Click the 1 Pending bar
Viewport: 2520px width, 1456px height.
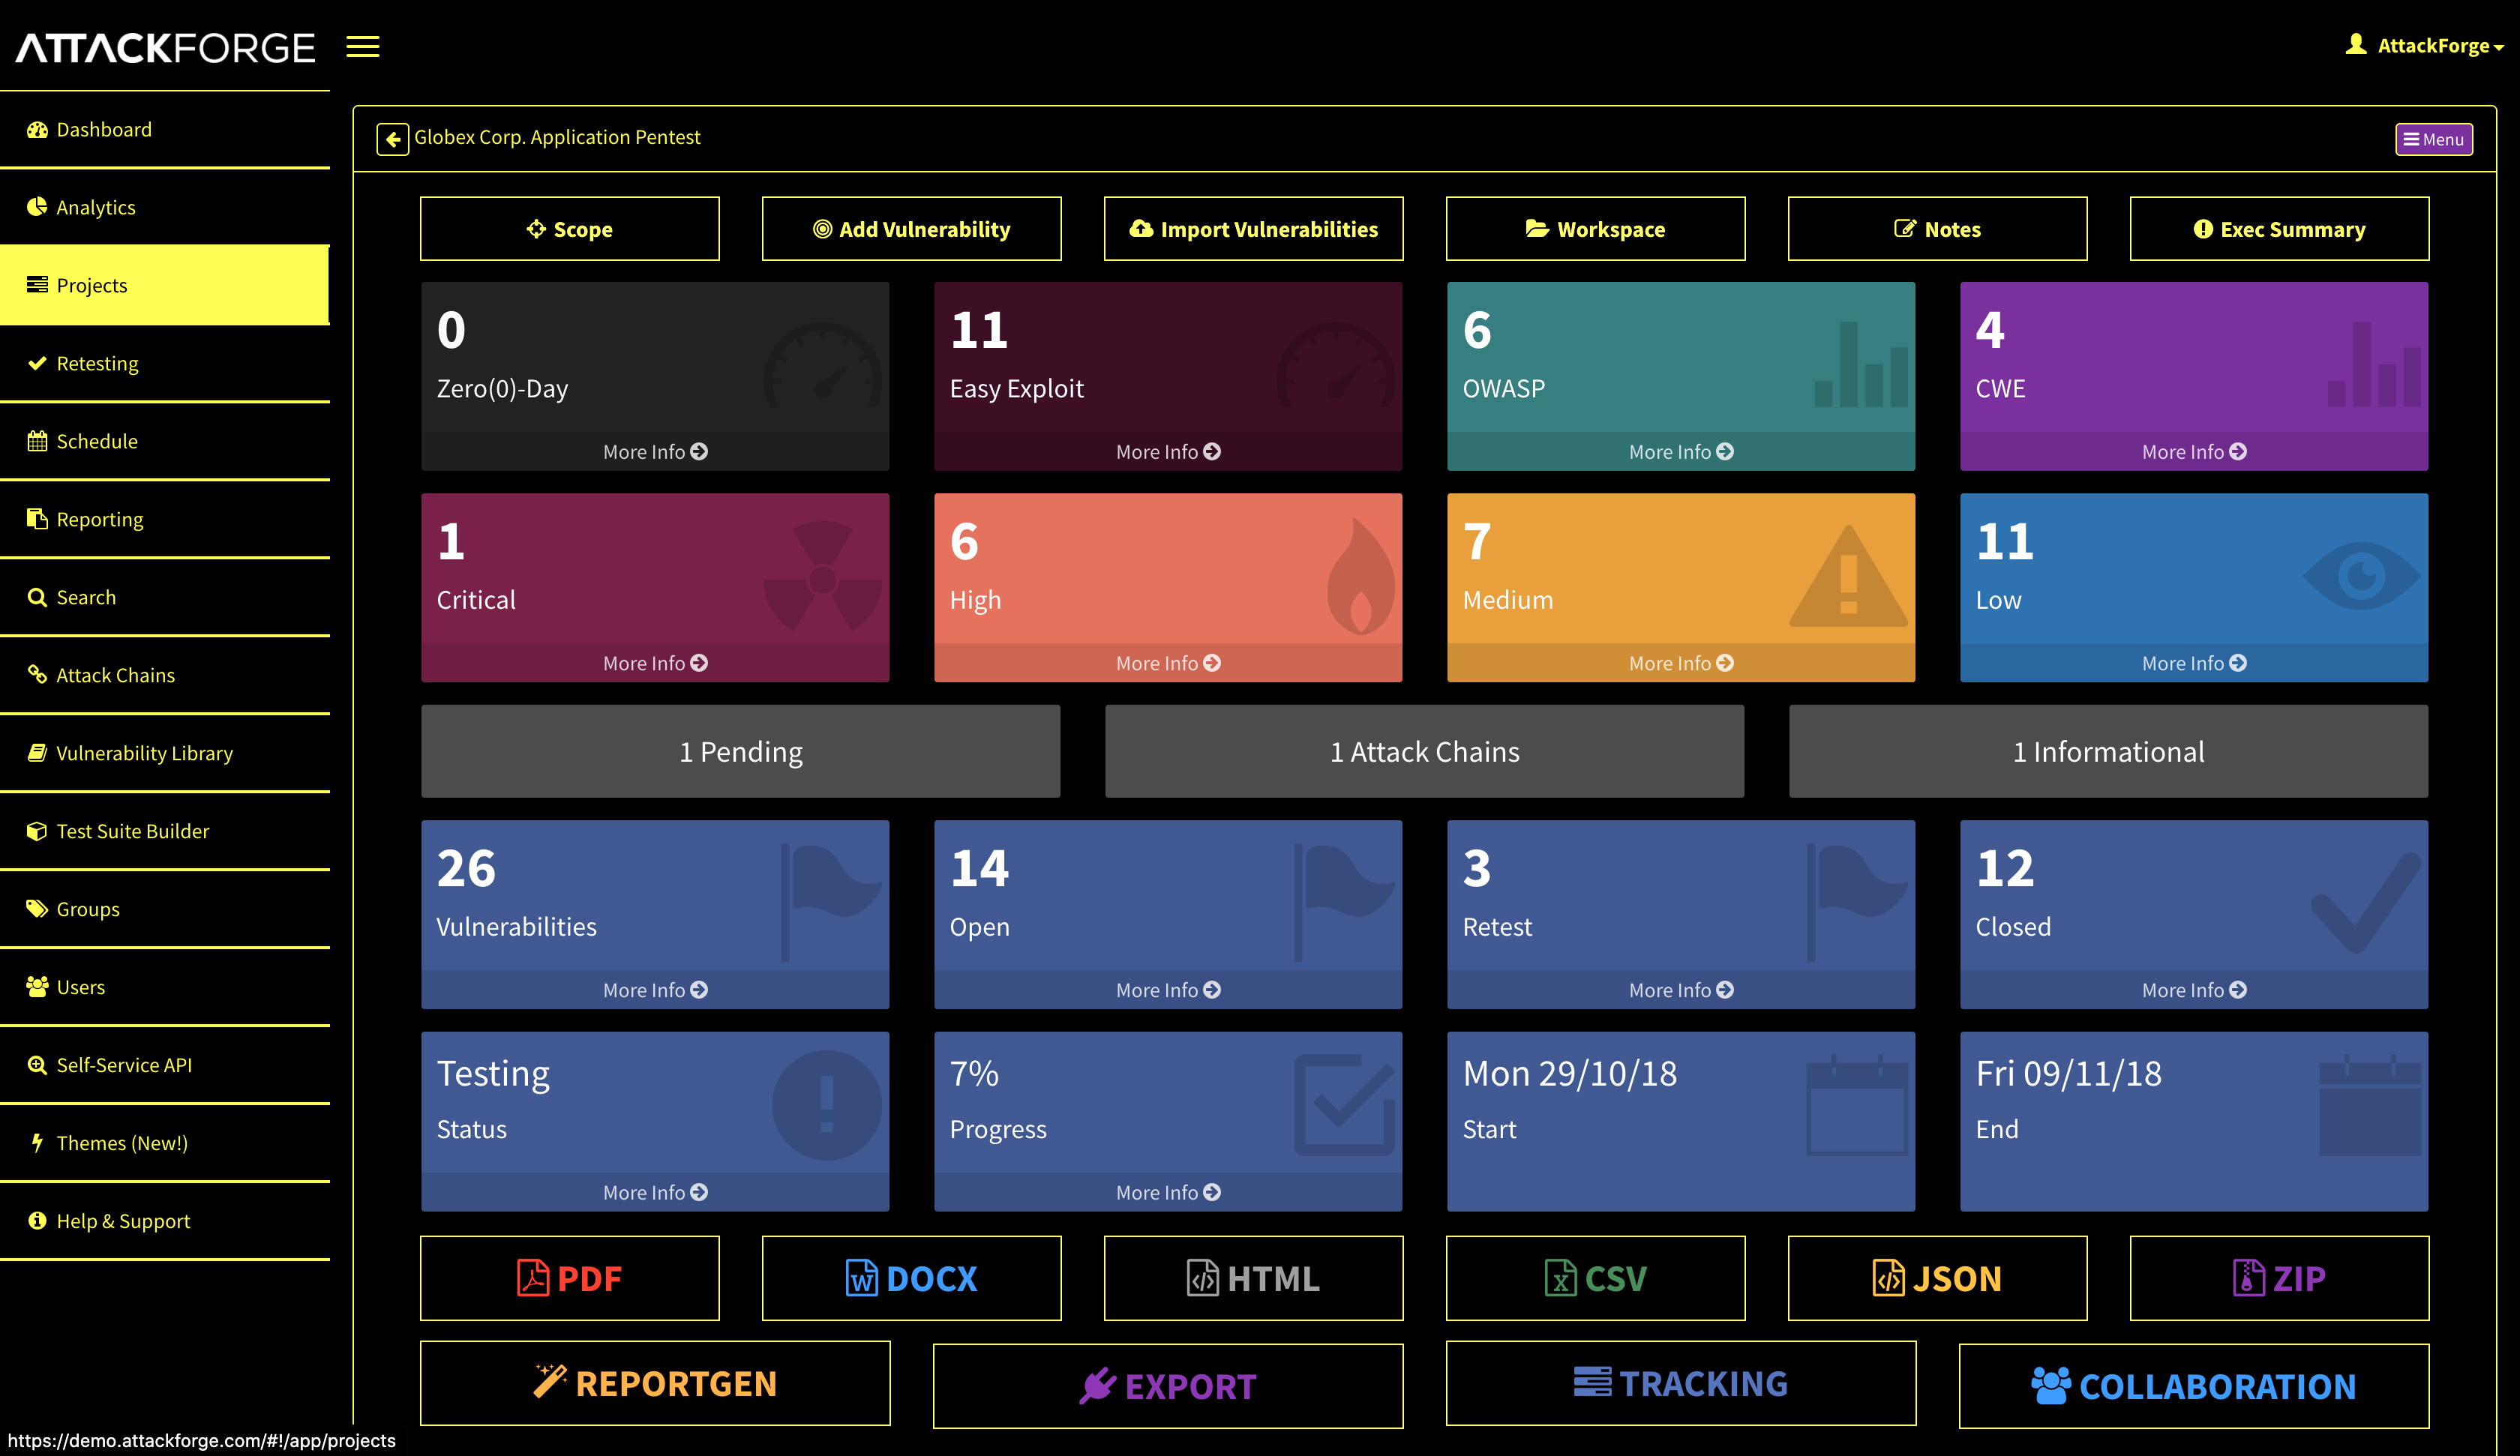[x=740, y=751]
